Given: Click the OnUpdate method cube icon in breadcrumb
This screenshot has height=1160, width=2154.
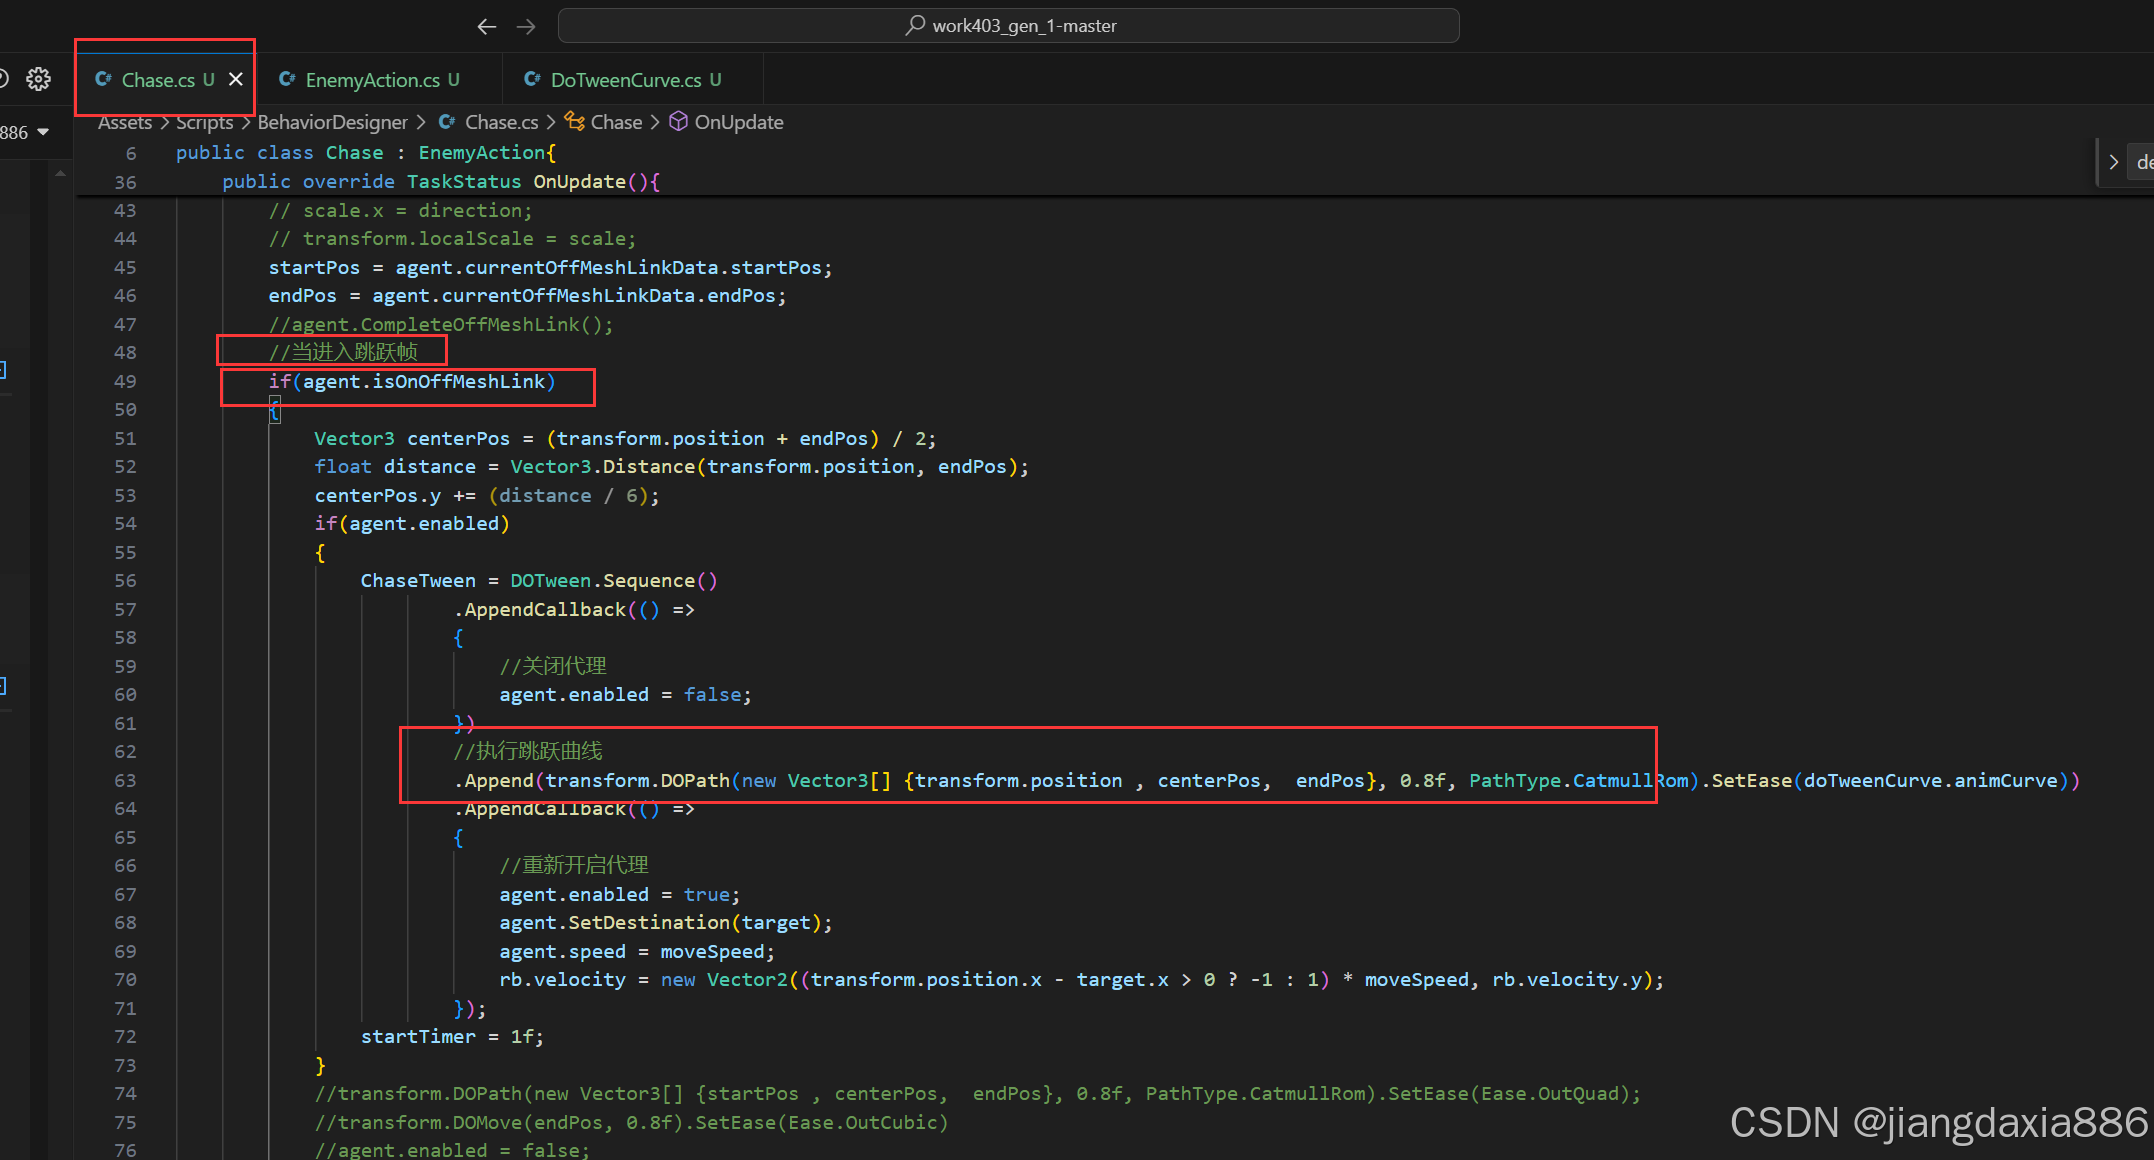Looking at the screenshot, I should (x=678, y=121).
